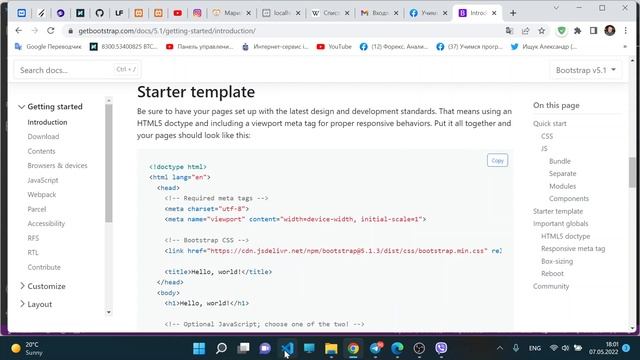Image resolution: width=640 pixels, height=360 pixels.
Task: Open the Bootstrap v5.1 version dropdown
Action: (586, 70)
